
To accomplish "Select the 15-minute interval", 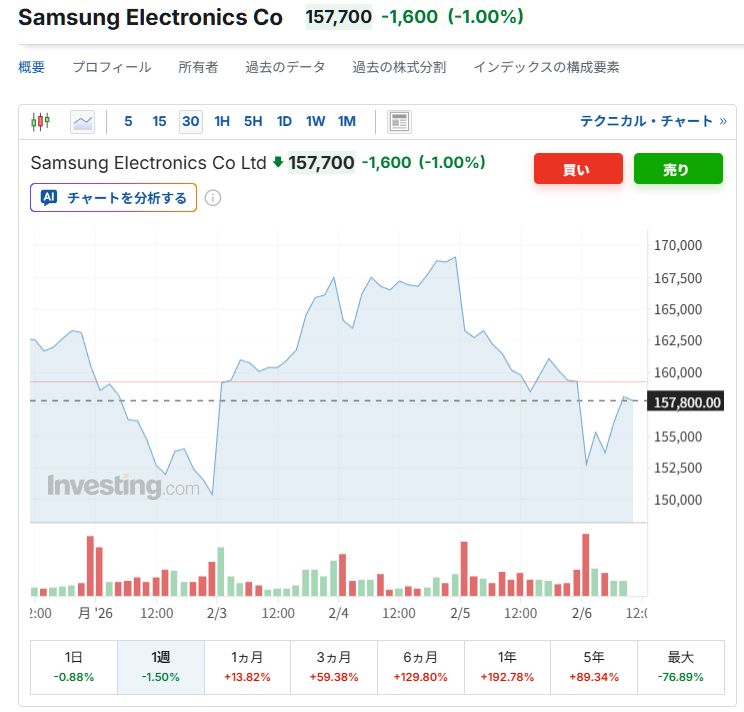I will 159,122.
